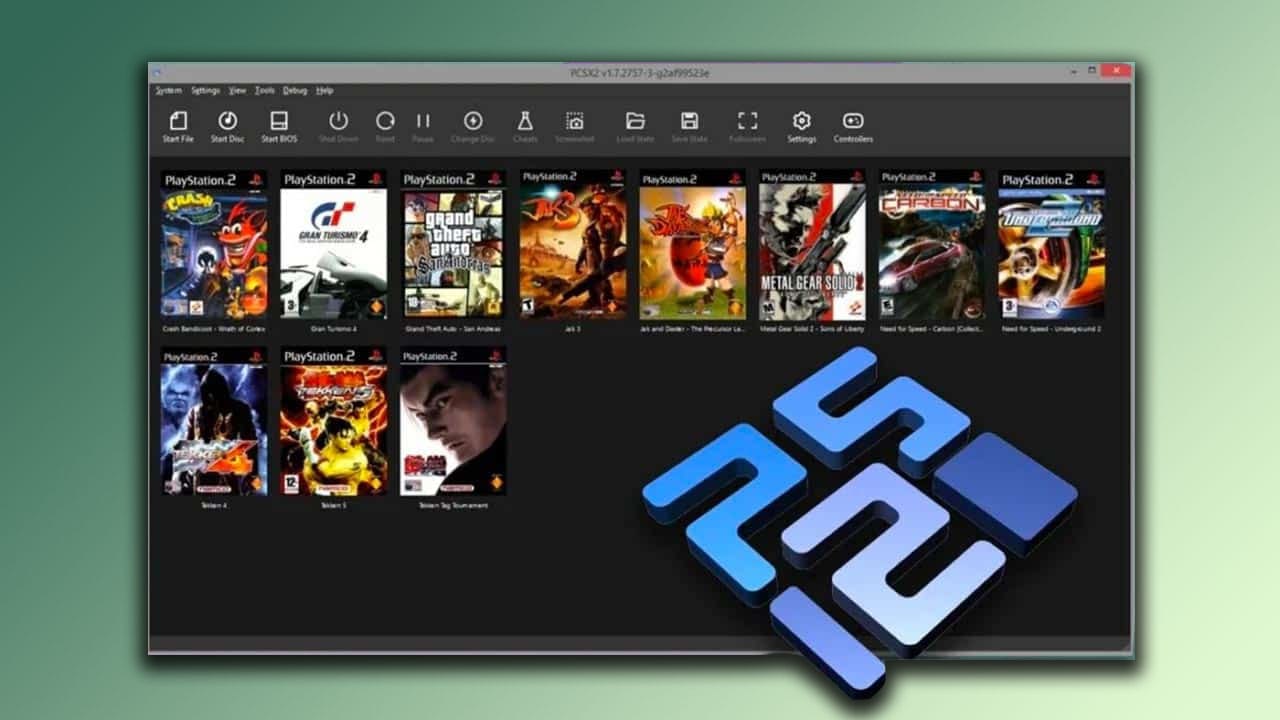Switch to Fullscreen using the toolbar icon

point(747,121)
